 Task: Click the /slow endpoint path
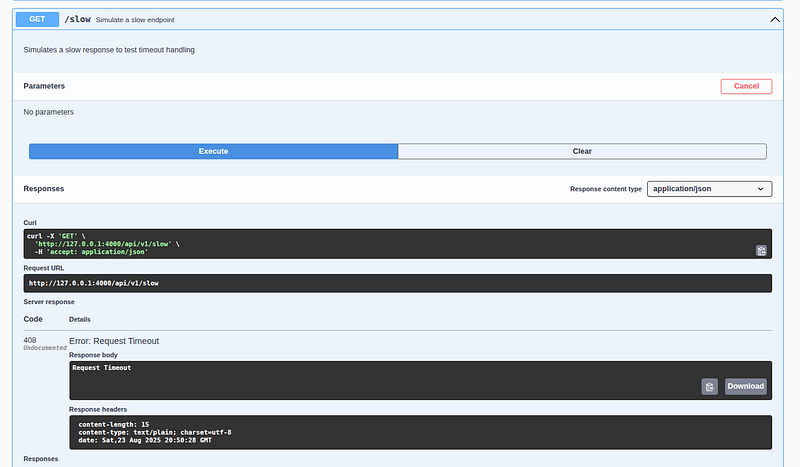78,19
